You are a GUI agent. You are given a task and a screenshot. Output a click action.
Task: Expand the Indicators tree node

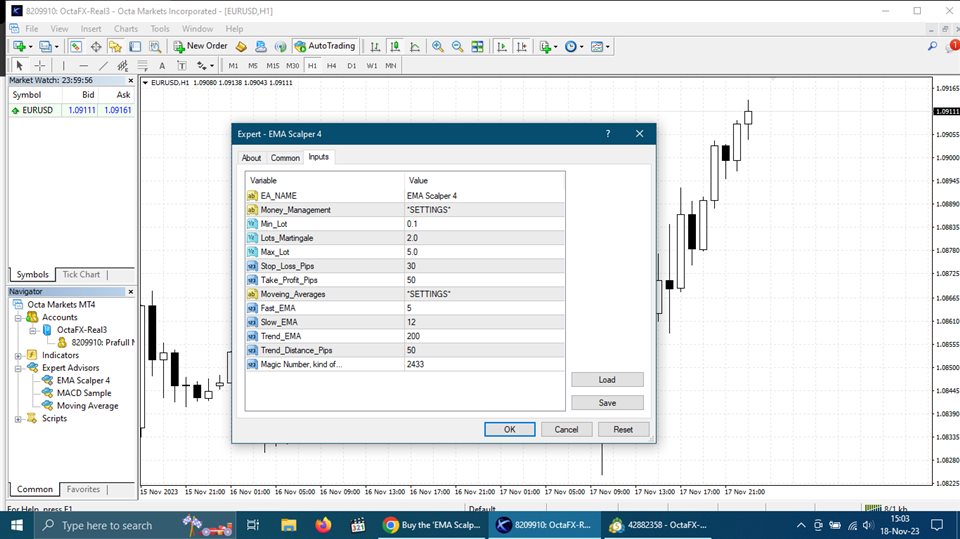point(19,355)
